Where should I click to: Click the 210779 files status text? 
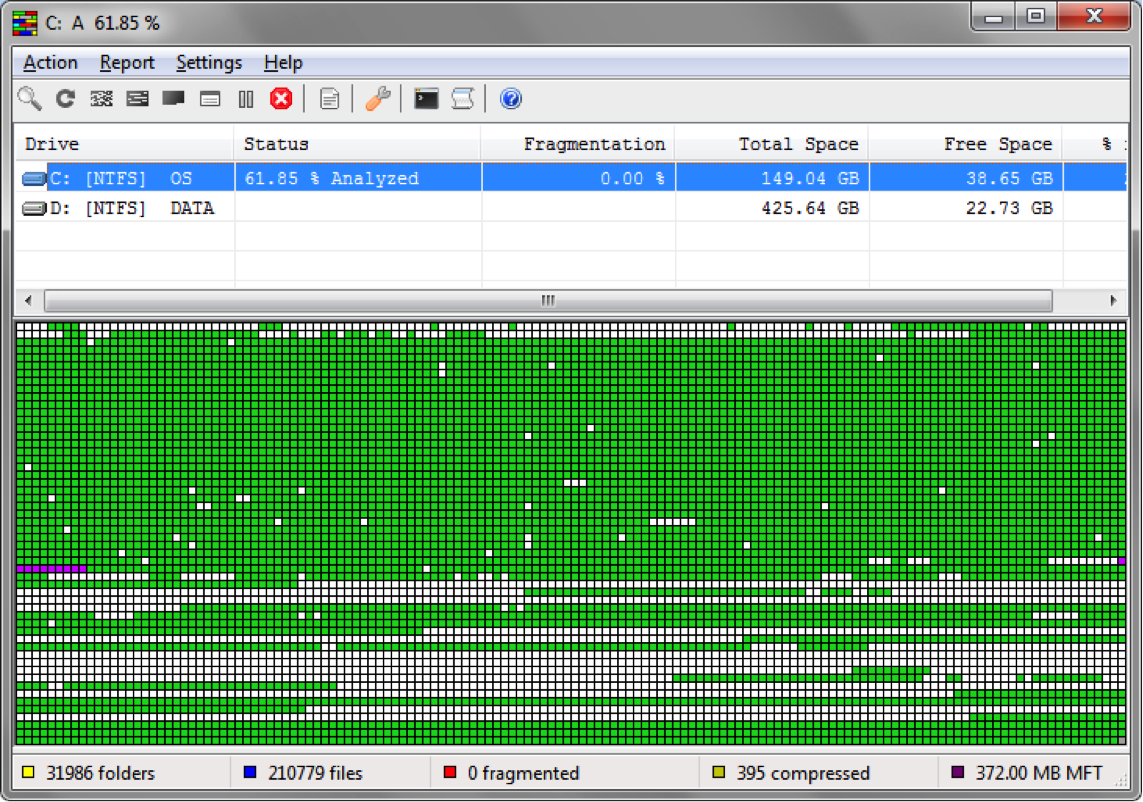(315, 773)
